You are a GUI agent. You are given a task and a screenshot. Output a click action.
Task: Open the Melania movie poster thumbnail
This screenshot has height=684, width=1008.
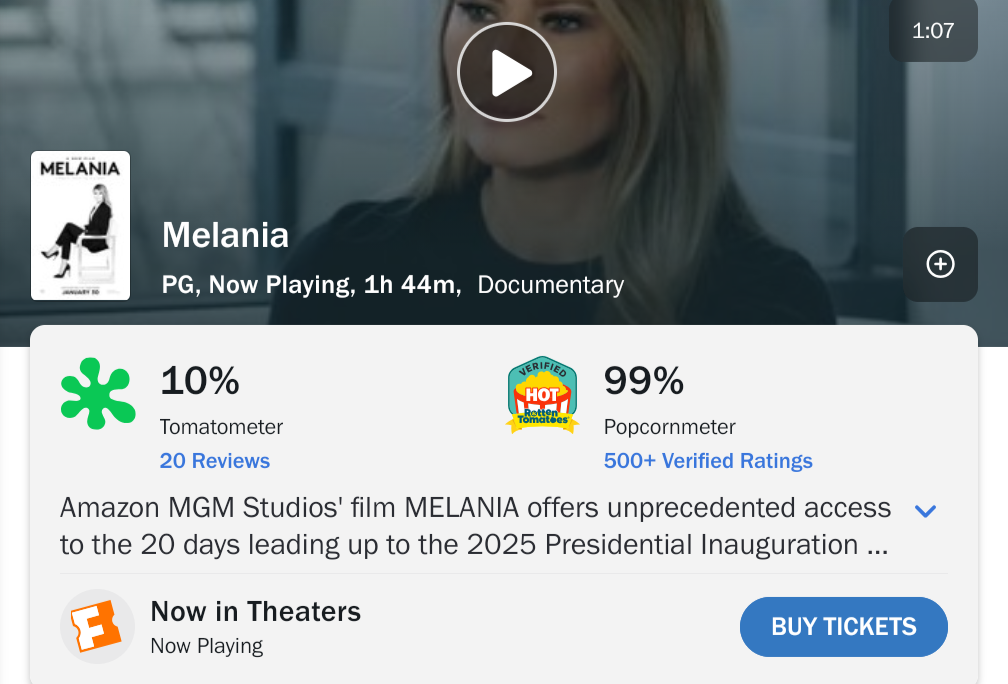(81, 225)
